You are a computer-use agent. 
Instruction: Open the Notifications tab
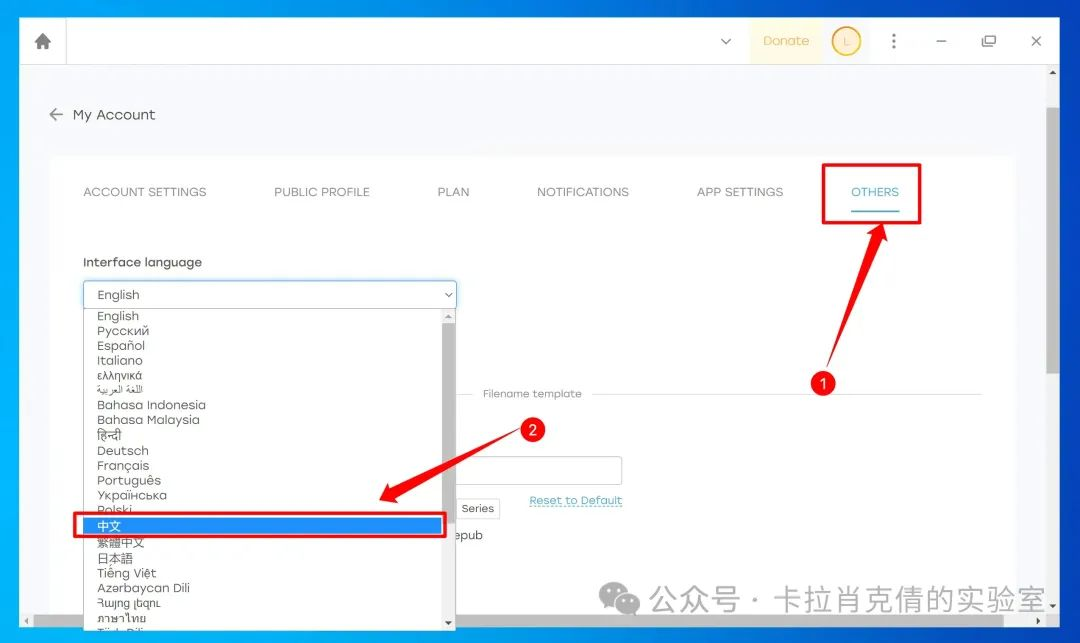point(582,192)
